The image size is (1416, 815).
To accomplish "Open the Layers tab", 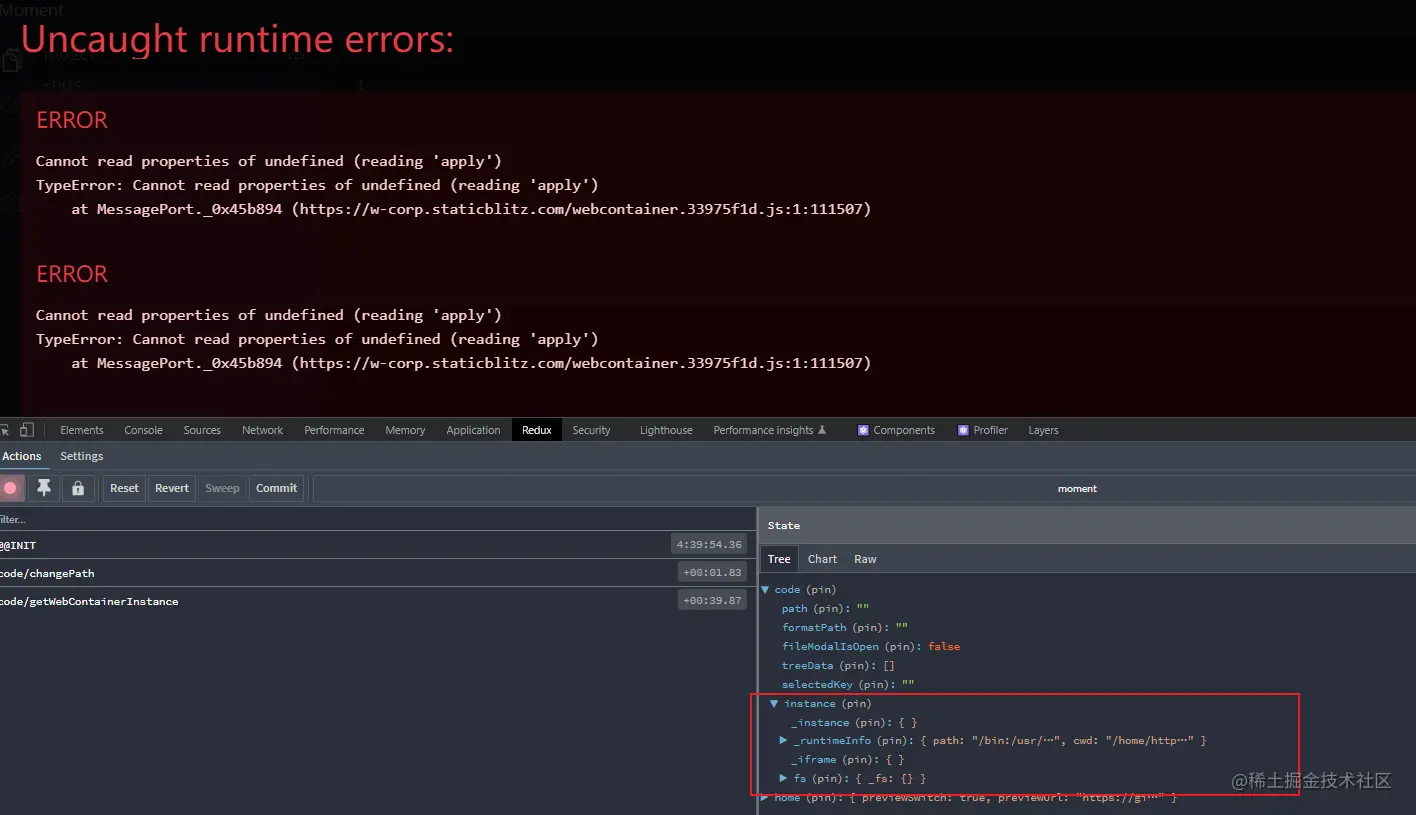I will pyautogui.click(x=1043, y=430).
